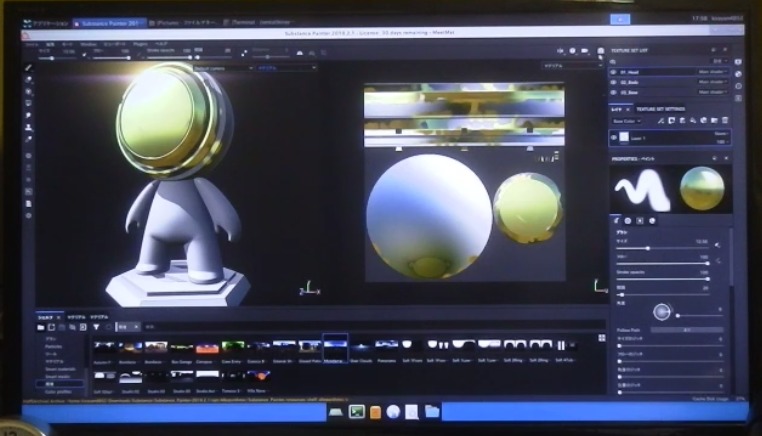
Task: Hide the 03_Base texture set
Action: 613,92
